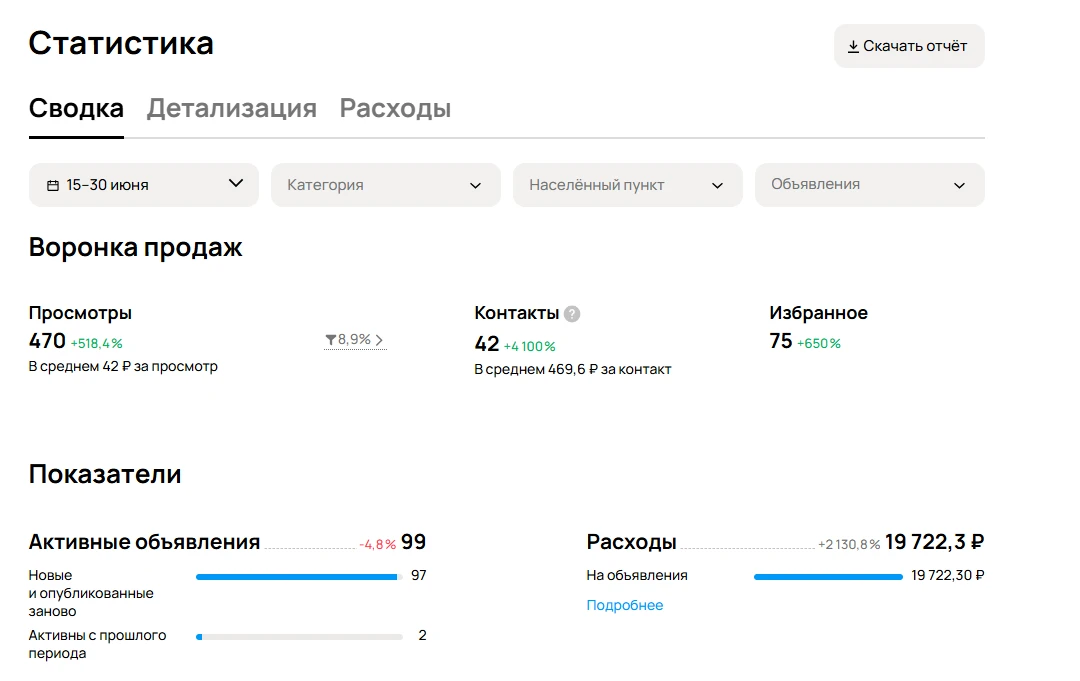Screen dimensions: 1080x681
Task: Download report via Скачать отчёт button
Action: point(909,46)
